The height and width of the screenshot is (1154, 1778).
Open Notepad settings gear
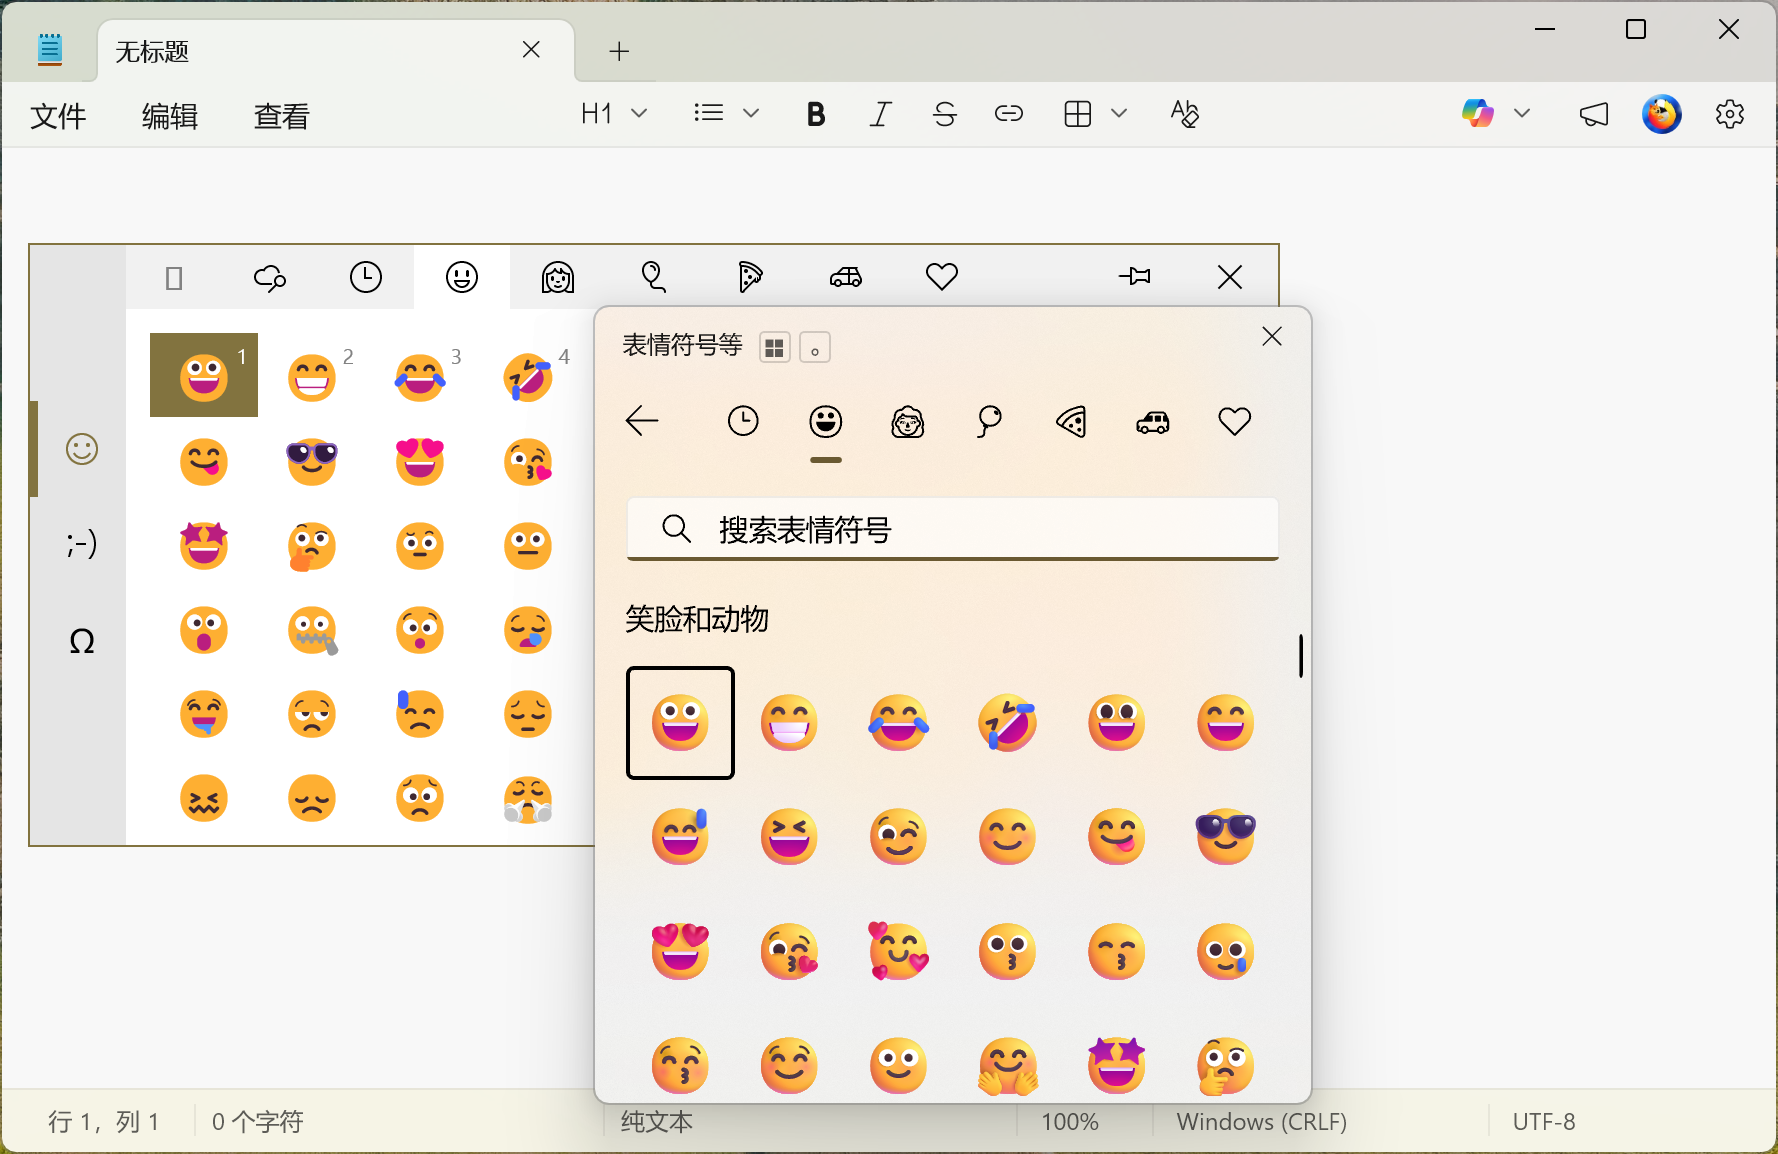pyautogui.click(x=1729, y=114)
